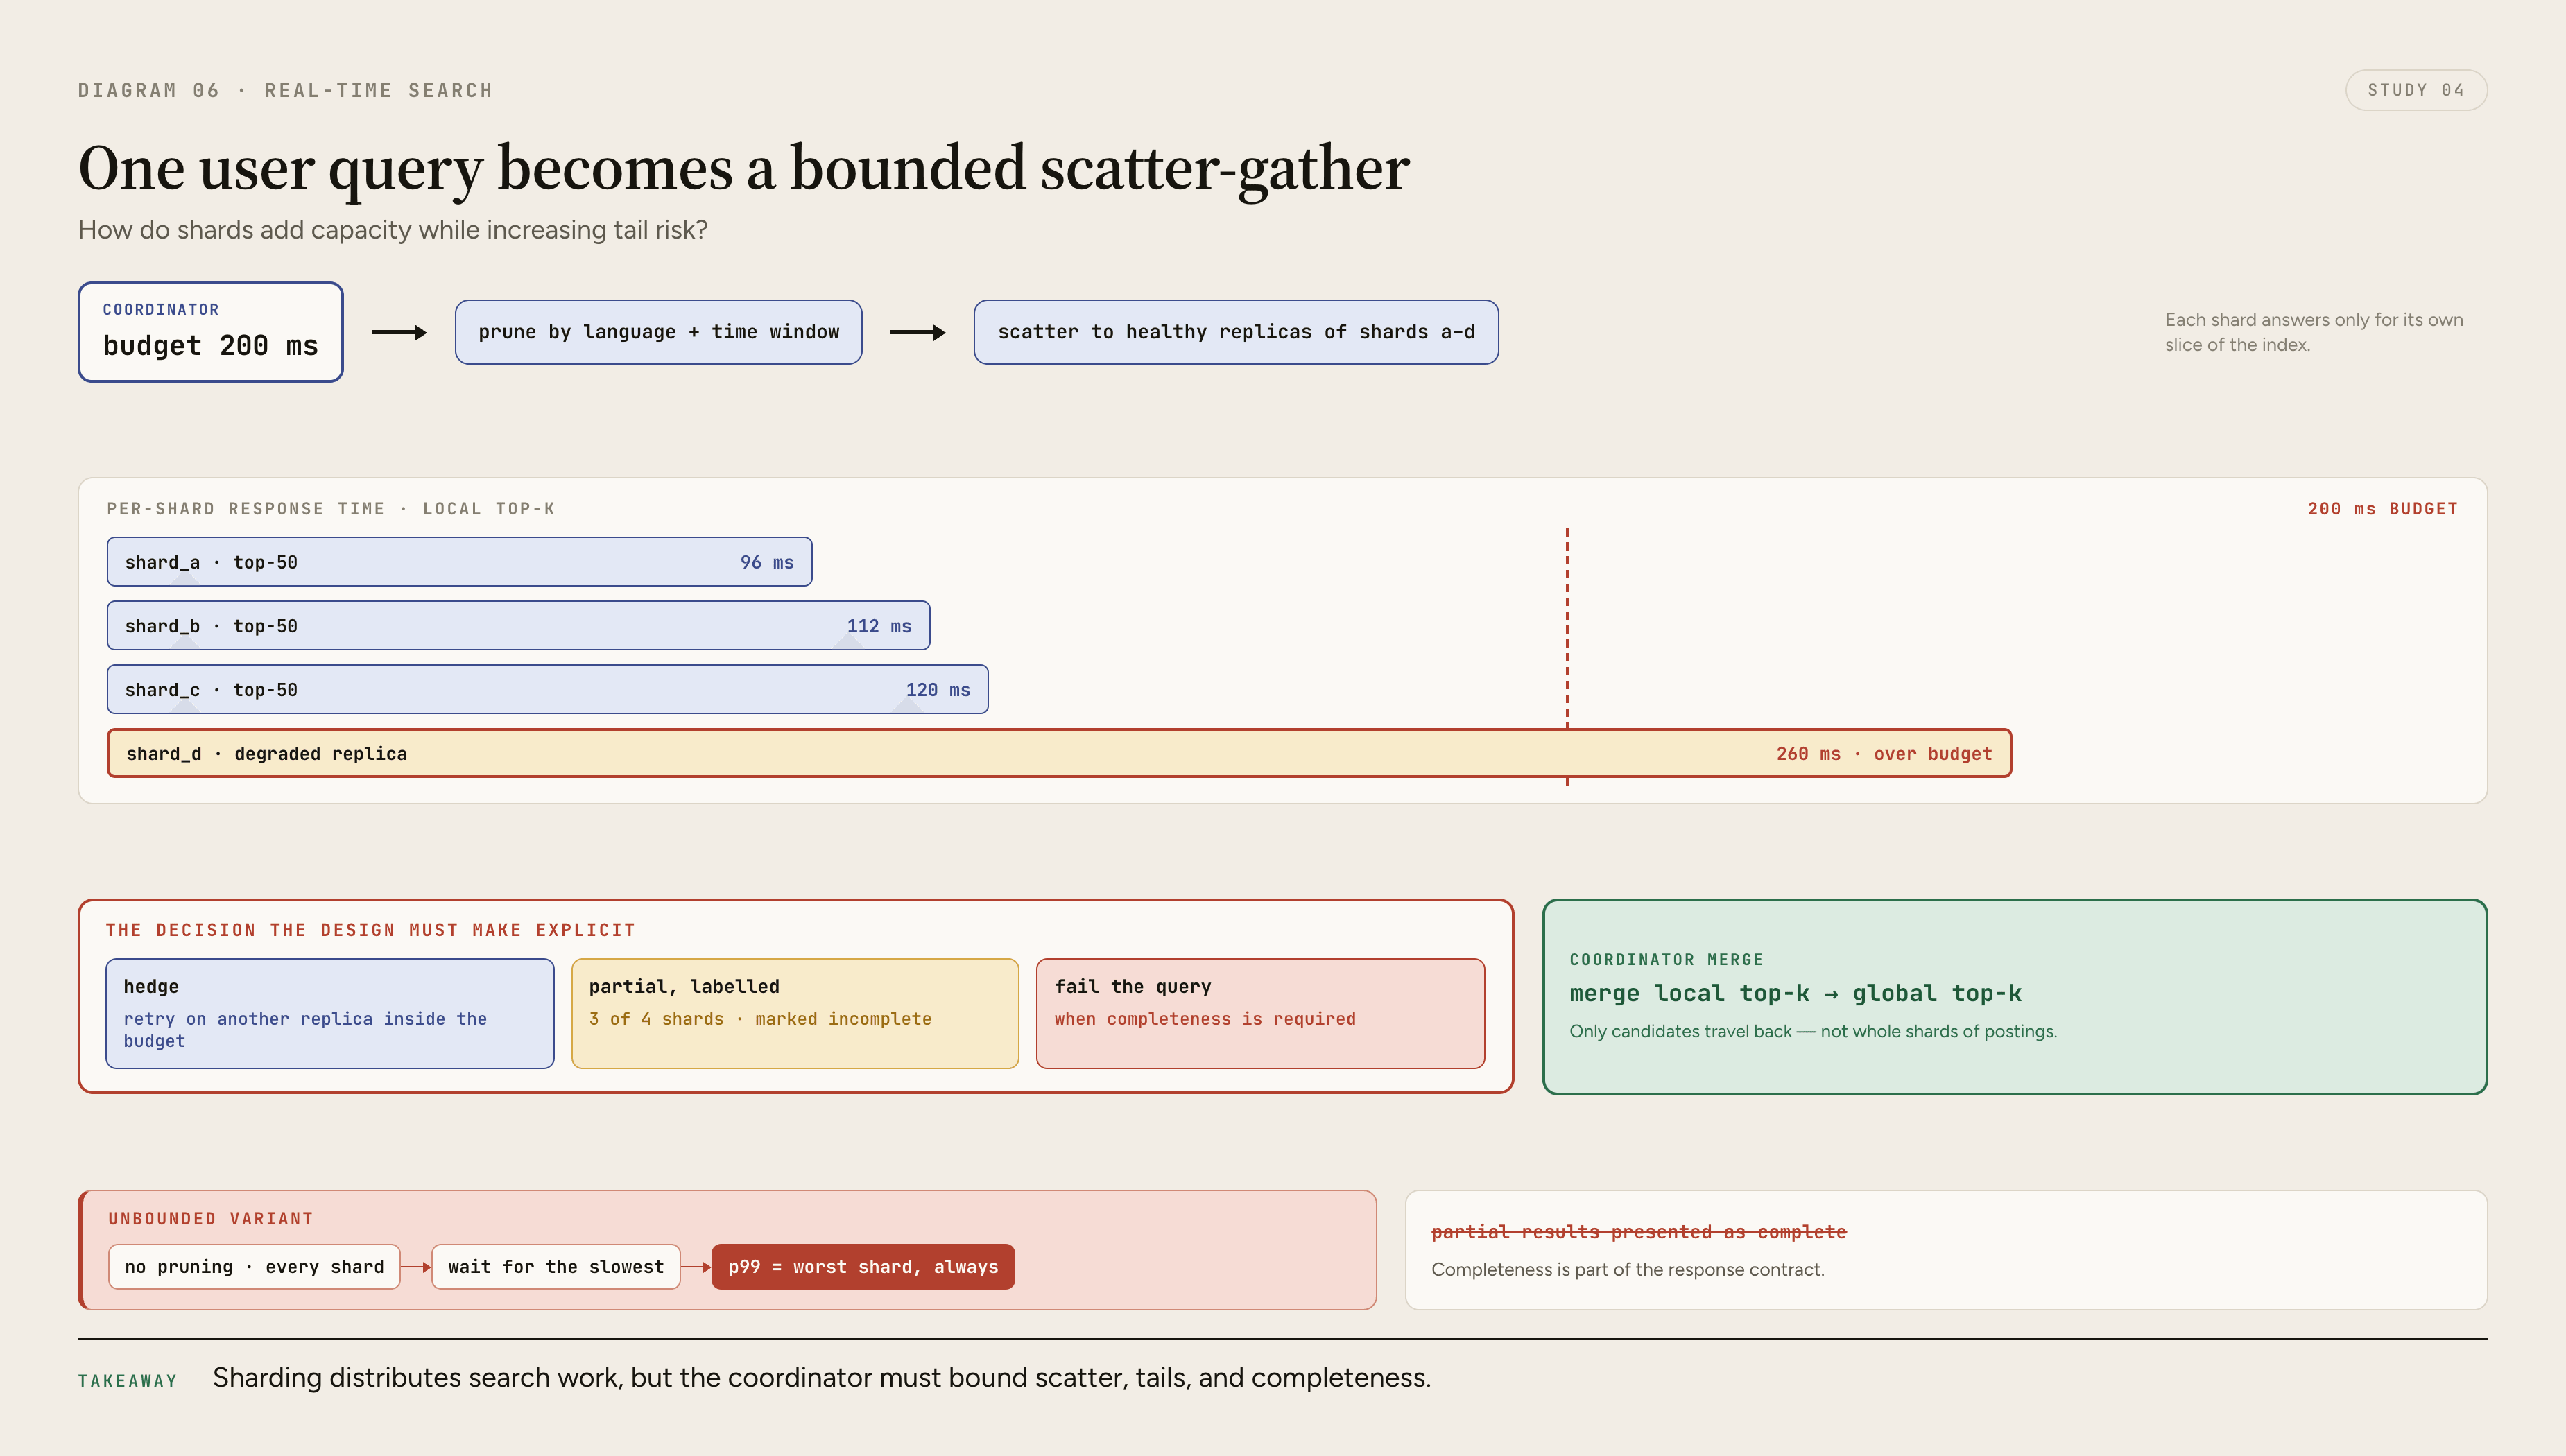Select the coordinator budget 200 ms box
This screenshot has height=1456, width=2566.
(x=211, y=332)
